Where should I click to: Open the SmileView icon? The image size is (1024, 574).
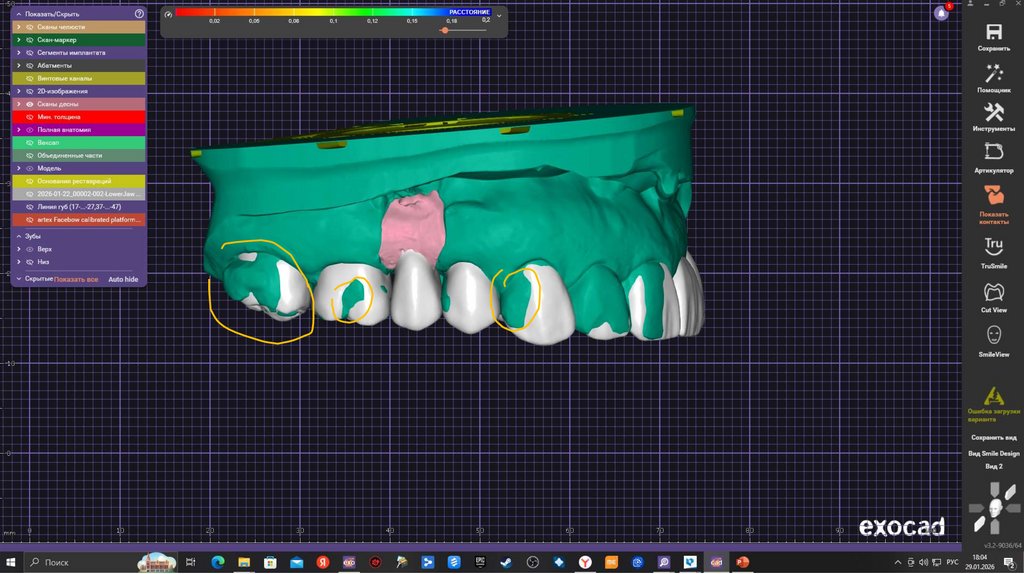(993, 335)
